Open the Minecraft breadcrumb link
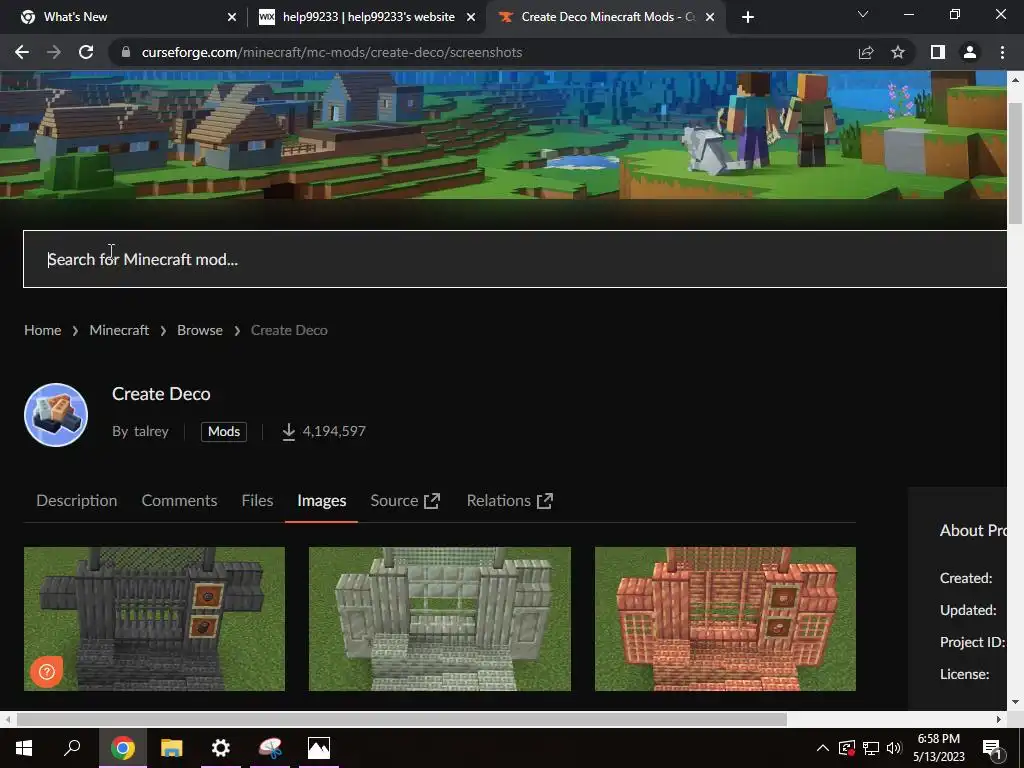The width and height of the screenshot is (1024, 768). (119, 330)
